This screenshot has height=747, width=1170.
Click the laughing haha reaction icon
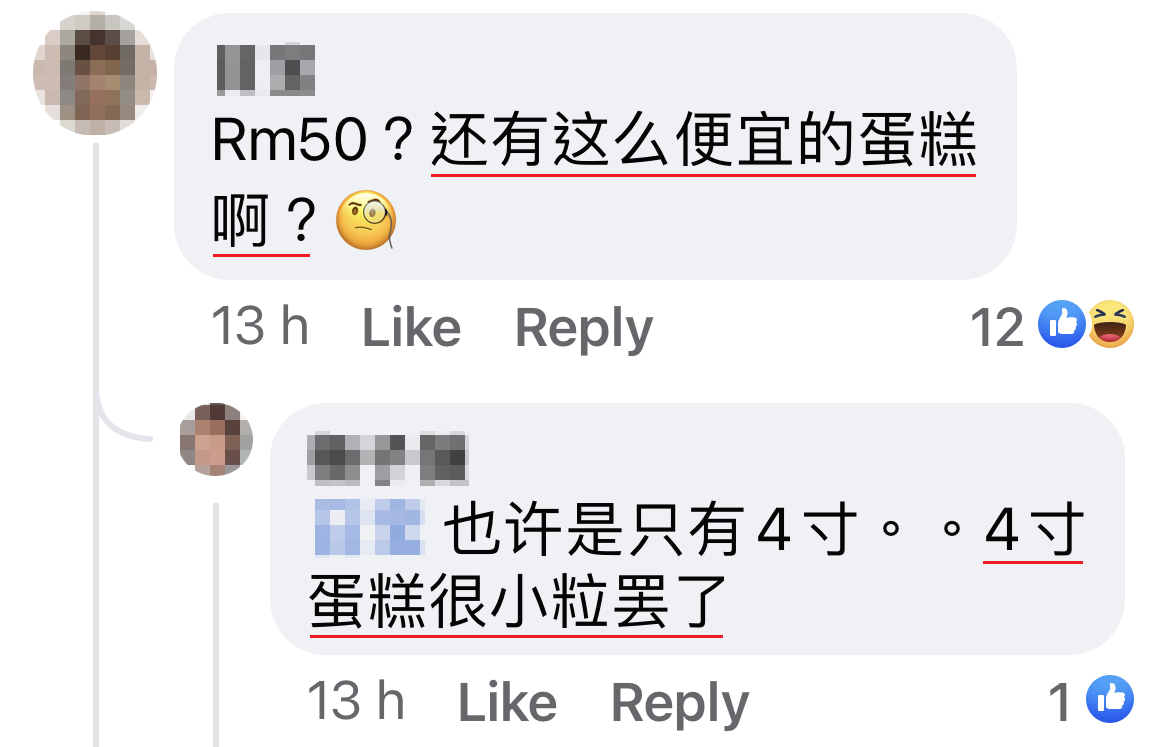1110,325
